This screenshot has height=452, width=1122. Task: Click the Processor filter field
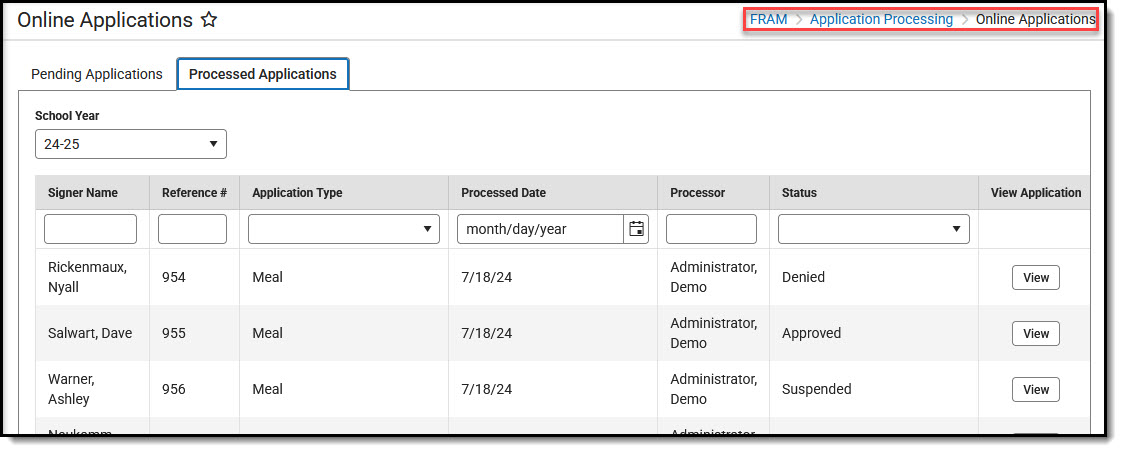711,229
